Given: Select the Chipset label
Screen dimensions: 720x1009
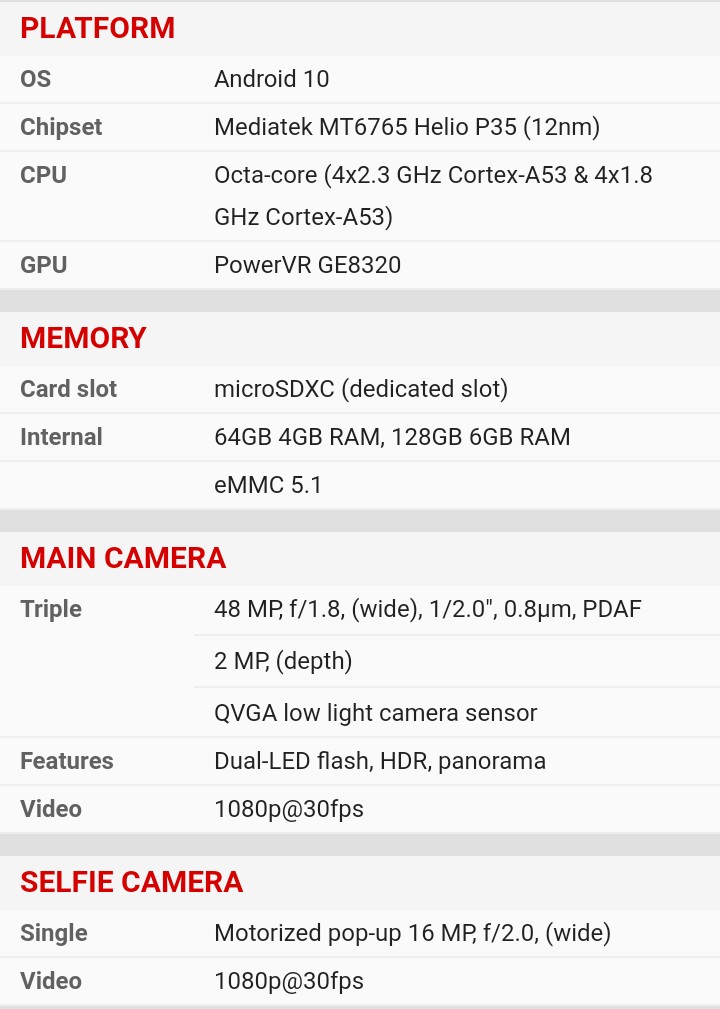Looking at the screenshot, I should pos(61,127).
